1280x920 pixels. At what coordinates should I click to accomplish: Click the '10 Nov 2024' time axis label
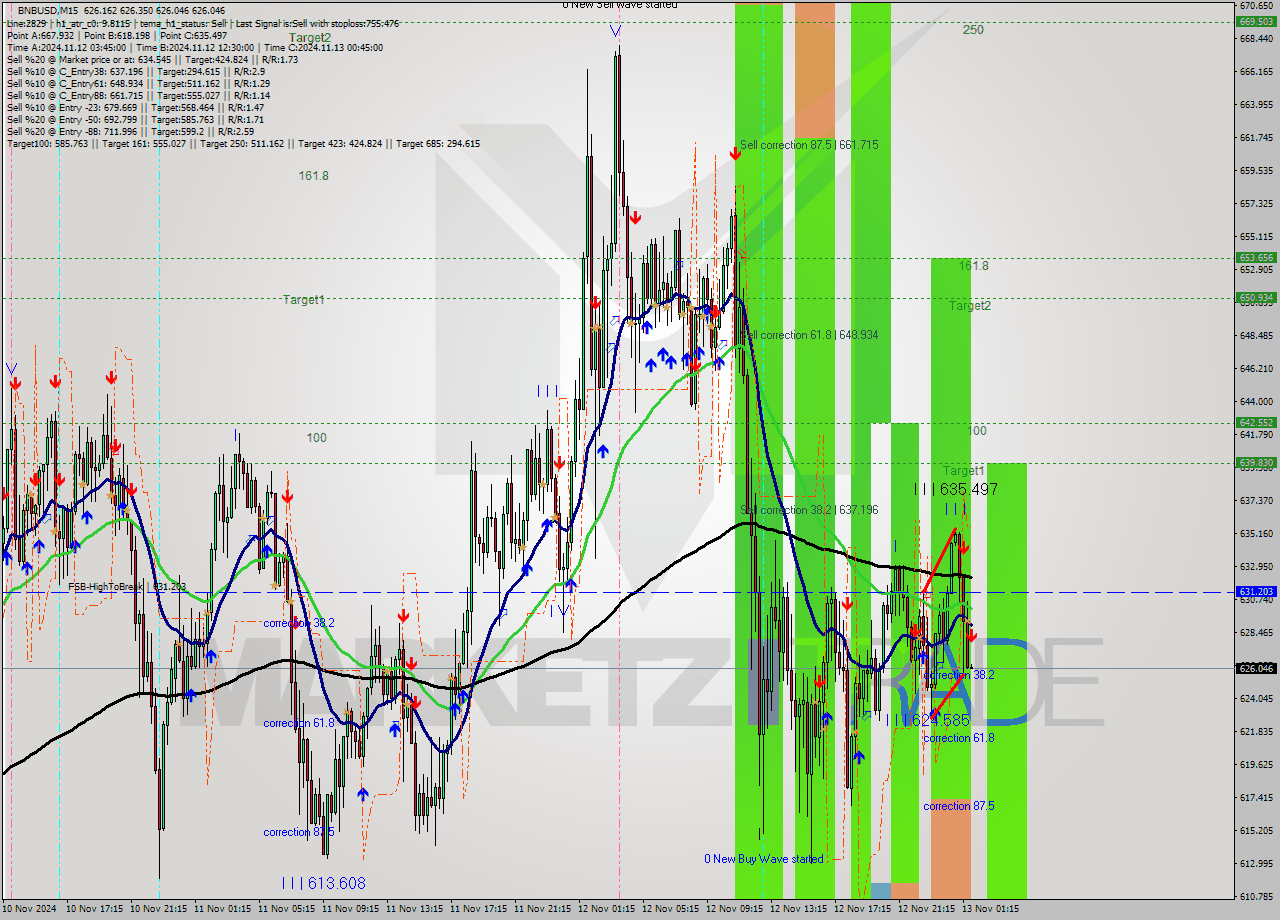[x=31, y=909]
